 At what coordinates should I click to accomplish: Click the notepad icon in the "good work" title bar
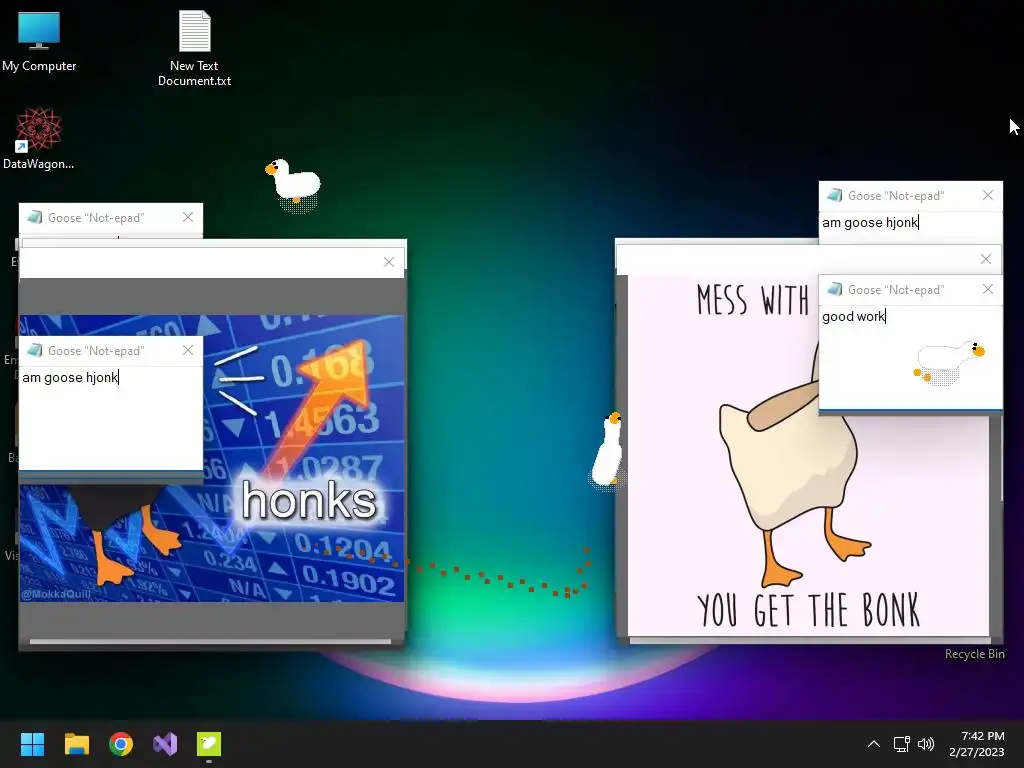pyautogui.click(x=835, y=289)
